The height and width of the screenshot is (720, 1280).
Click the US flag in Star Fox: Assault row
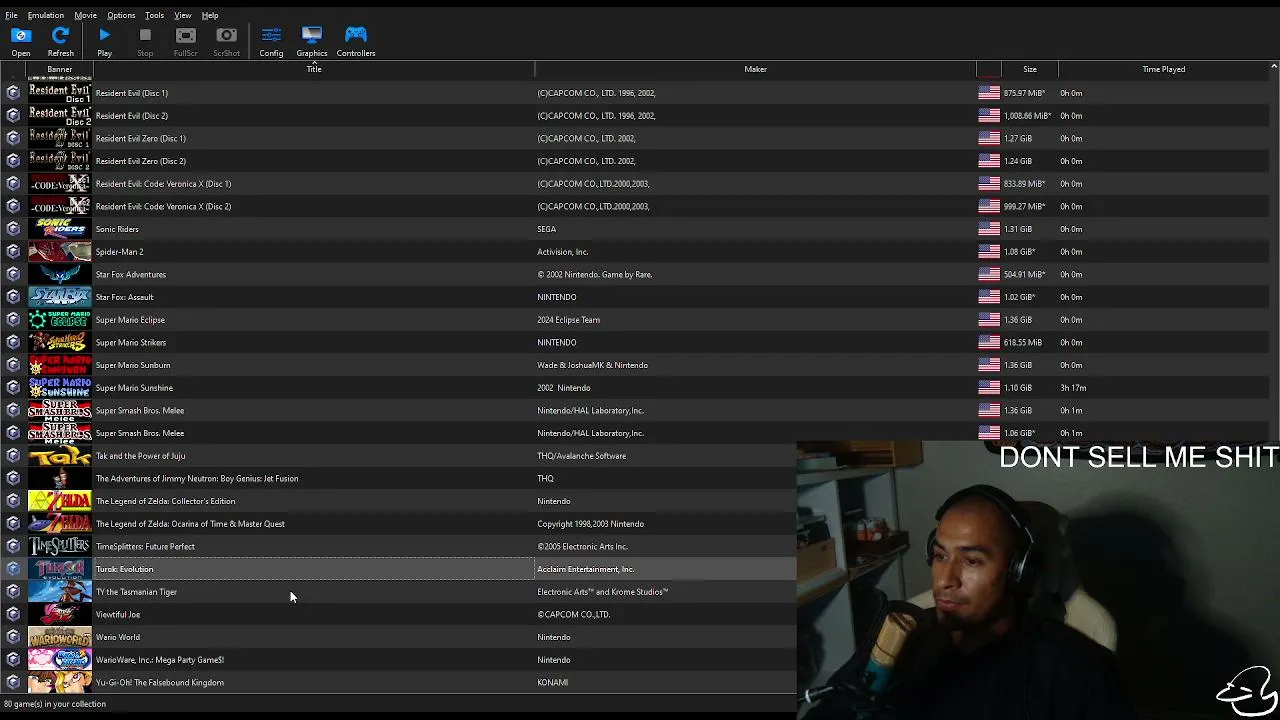[x=989, y=297]
